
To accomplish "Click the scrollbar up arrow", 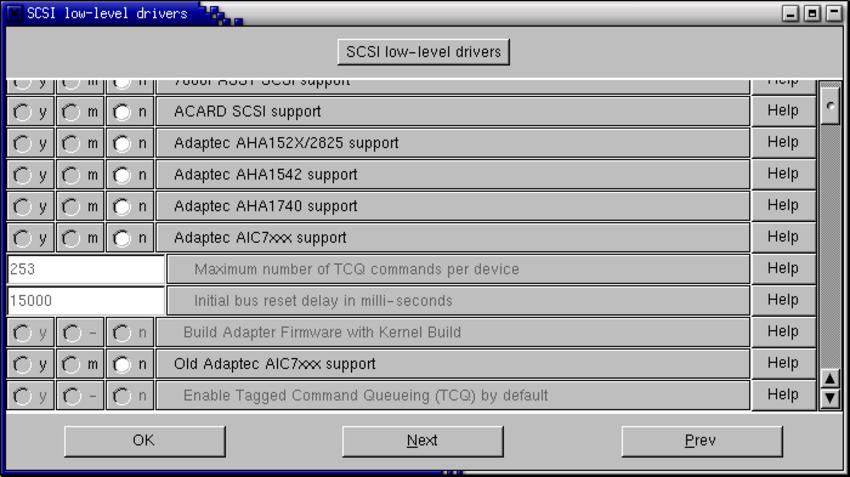I will tap(830, 378).
